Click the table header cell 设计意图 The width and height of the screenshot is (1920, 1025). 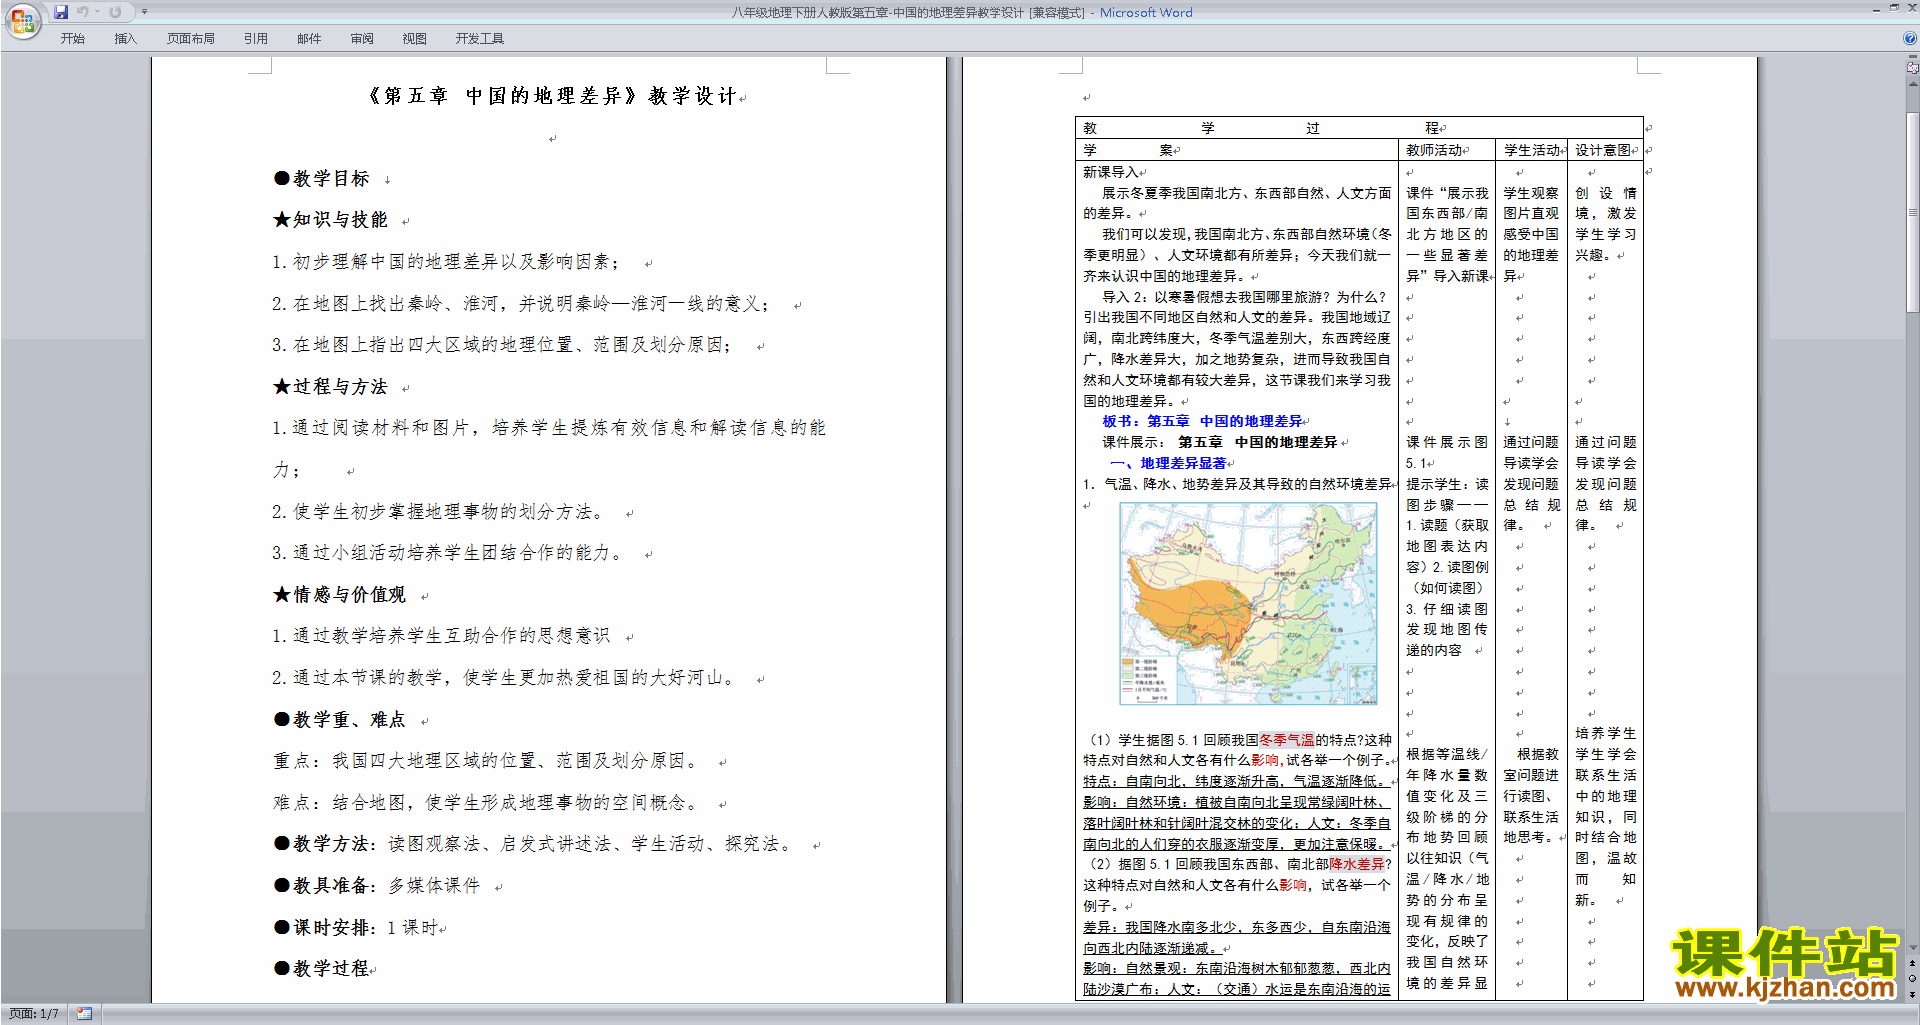coord(1604,150)
